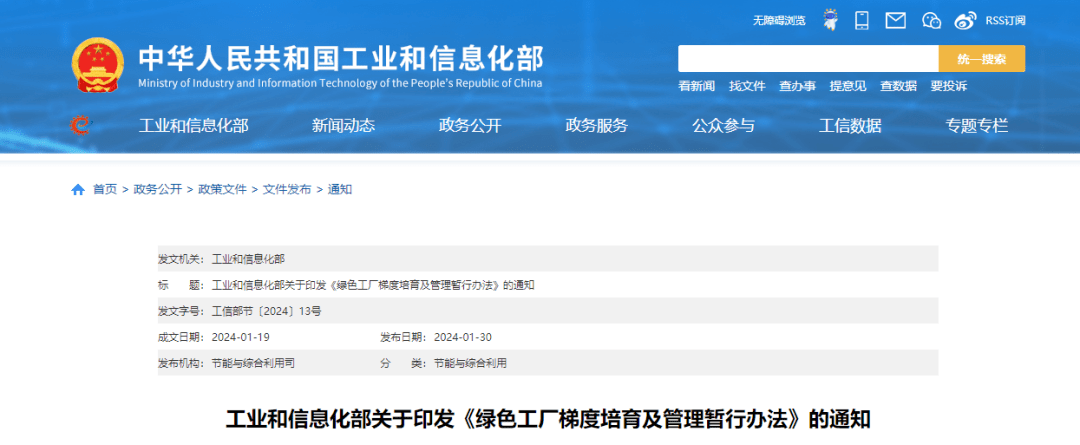
Task: Open the WeChat icon
Action: pyautogui.click(x=931, y=20)
